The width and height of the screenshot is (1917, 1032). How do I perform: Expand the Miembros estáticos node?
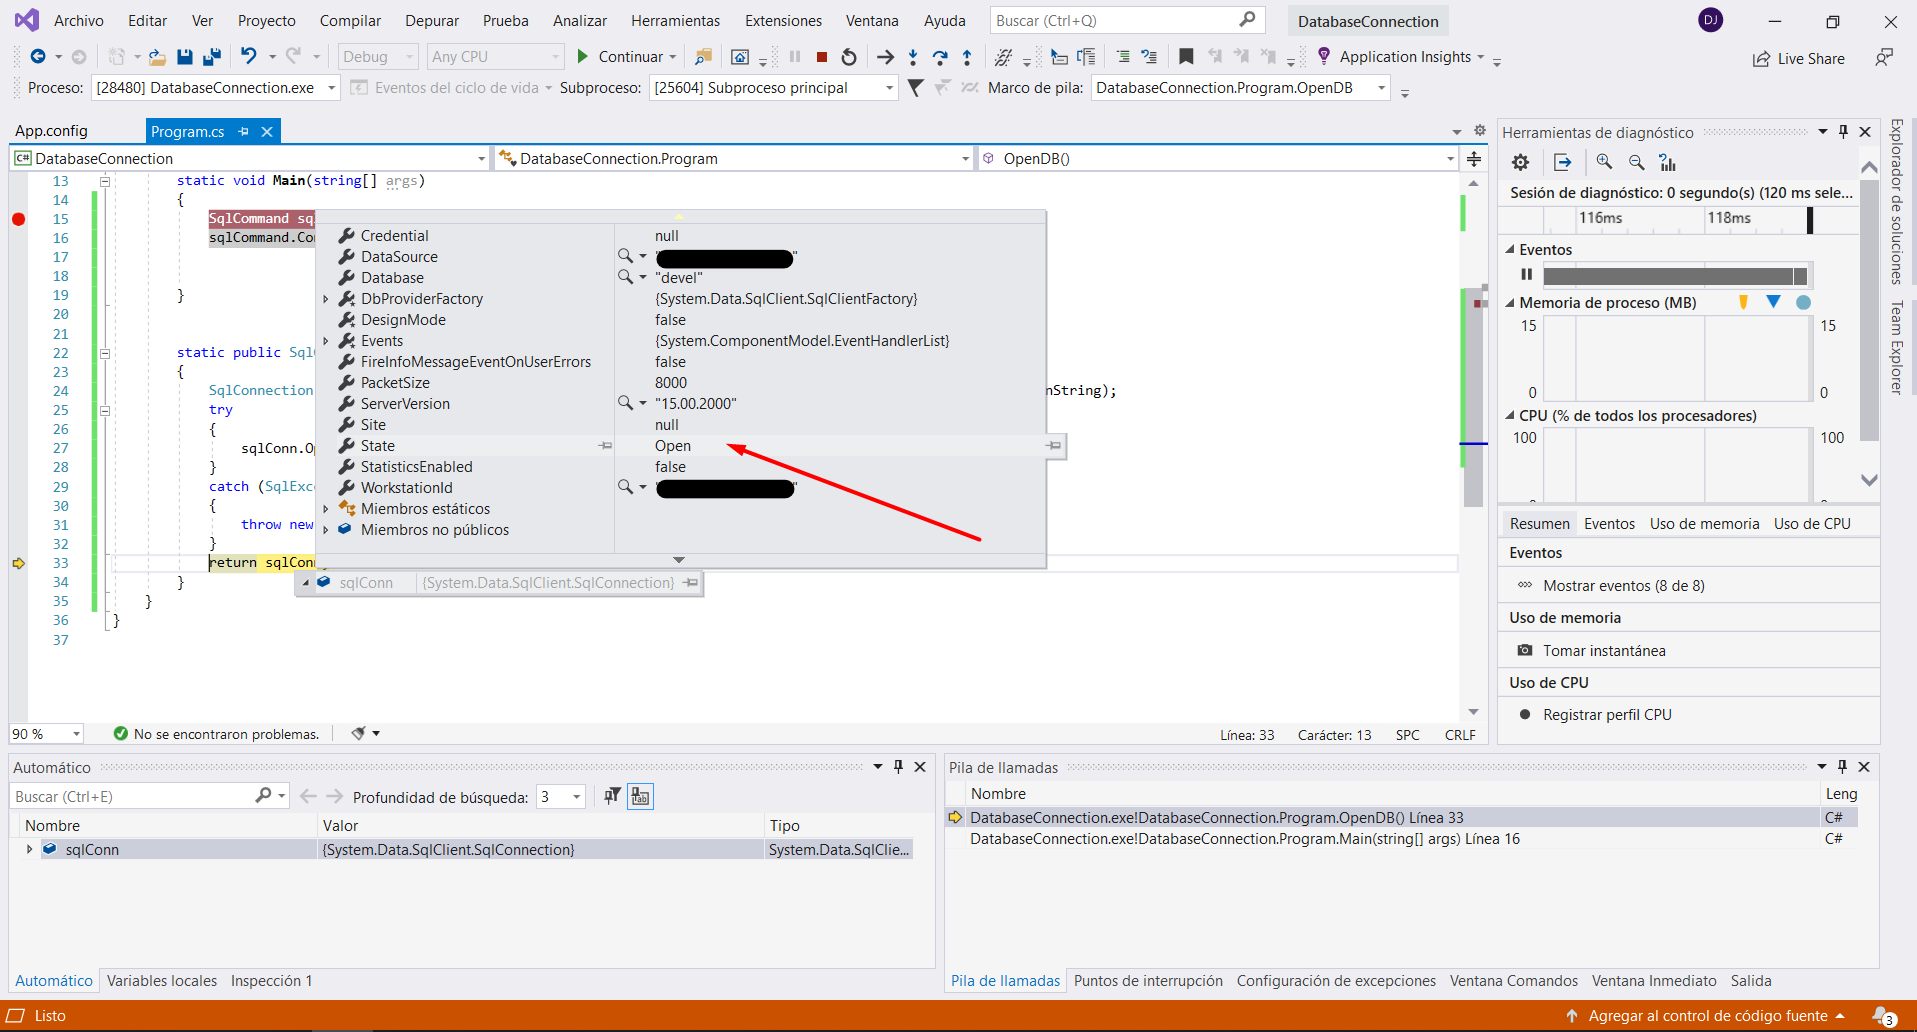coord(326,509)
